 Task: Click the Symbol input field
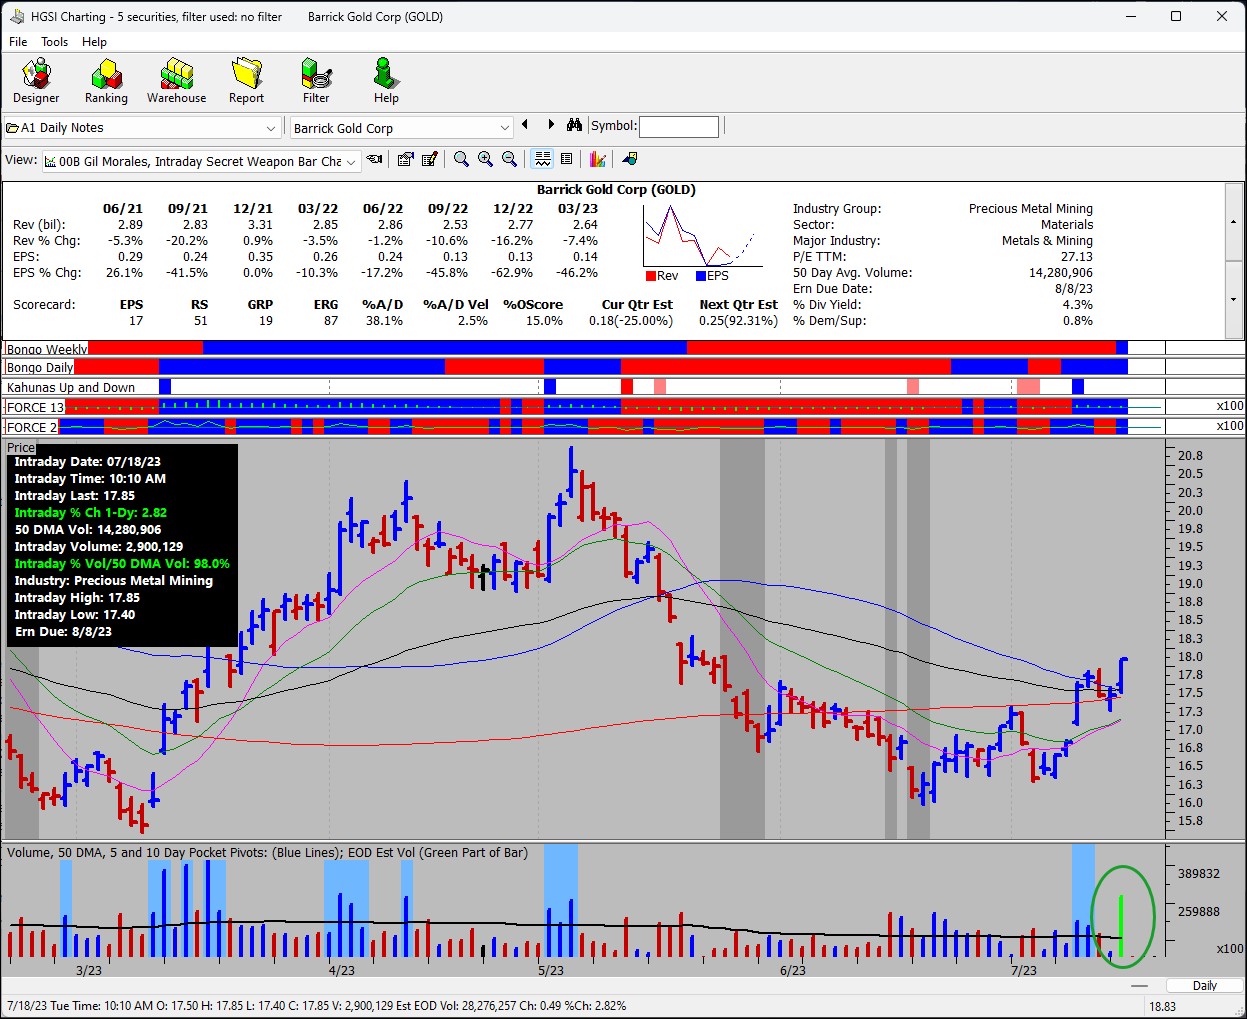[679, 127]
